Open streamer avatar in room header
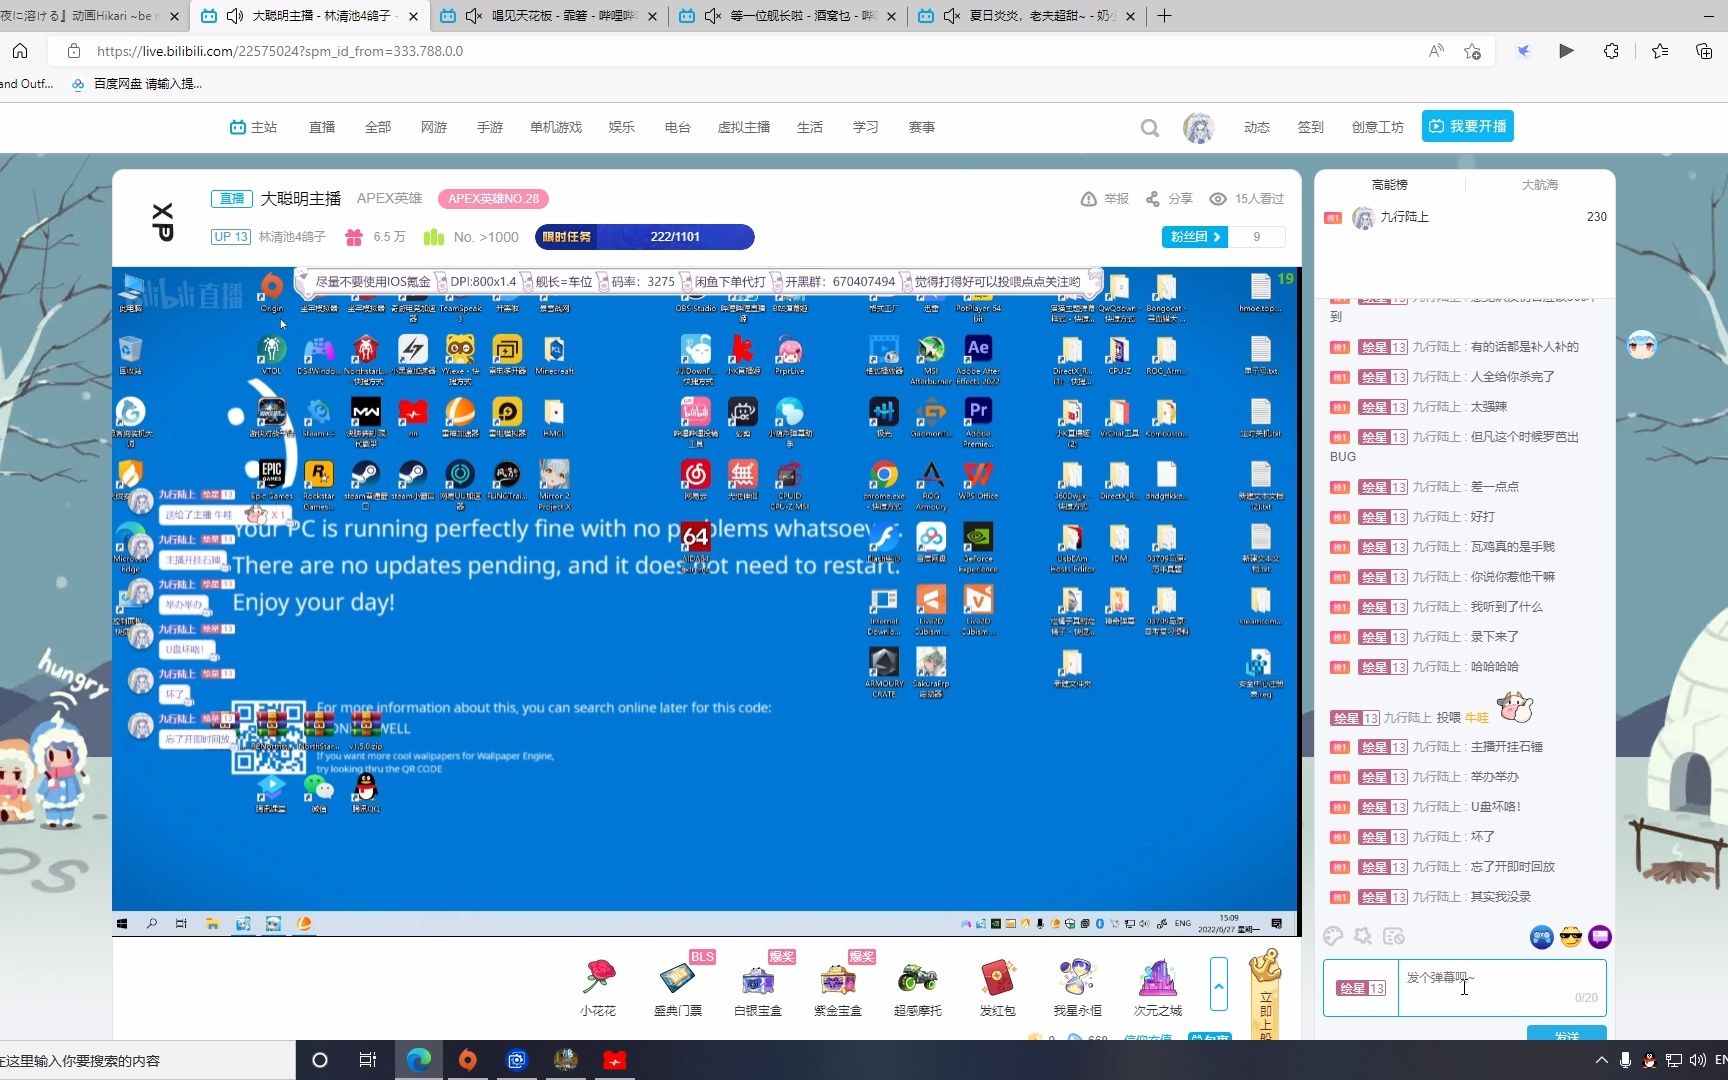 click(x=163, y=222)
